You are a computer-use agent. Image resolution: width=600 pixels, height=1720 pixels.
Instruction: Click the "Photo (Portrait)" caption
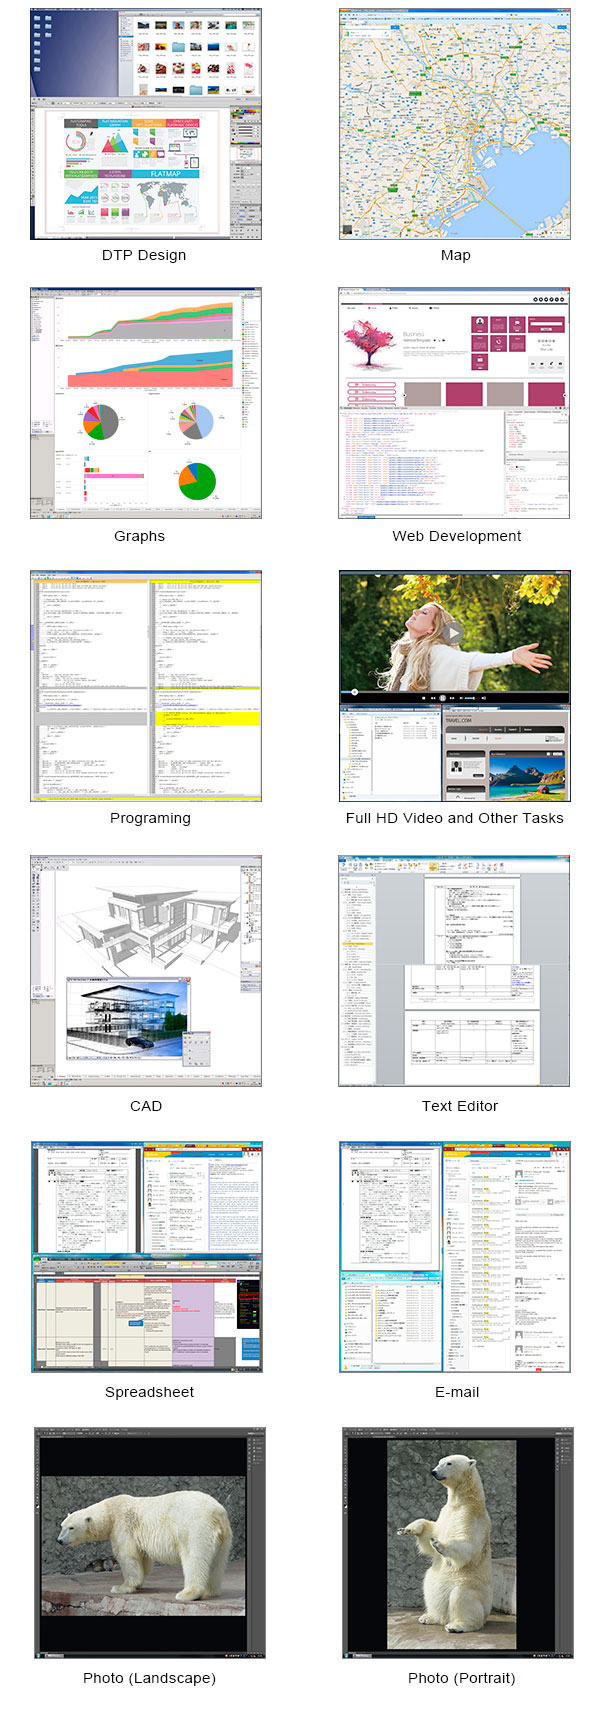(x=462, y=1678)
